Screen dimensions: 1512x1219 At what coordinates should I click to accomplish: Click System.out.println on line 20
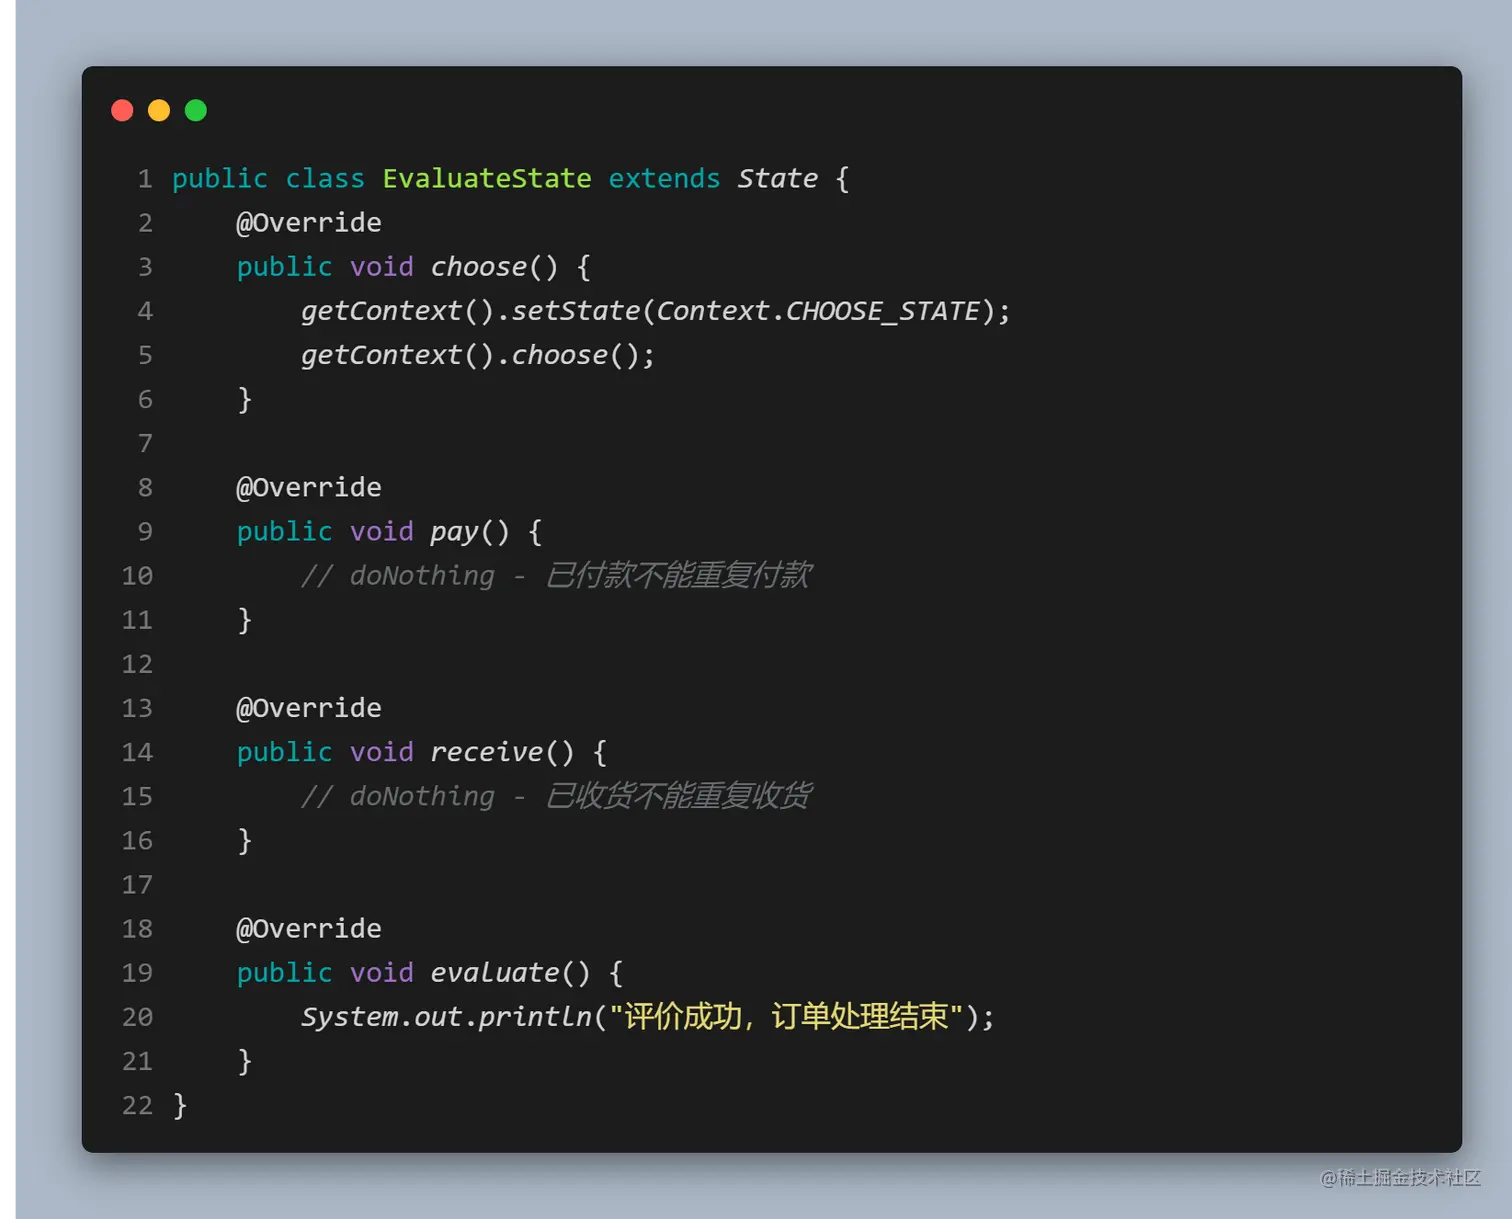click(447, 1017)
